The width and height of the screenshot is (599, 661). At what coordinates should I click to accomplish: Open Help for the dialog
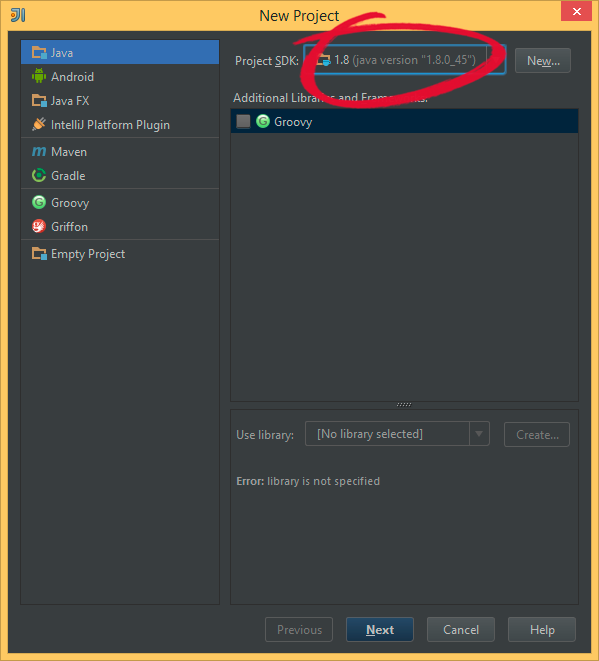(542, 629)
